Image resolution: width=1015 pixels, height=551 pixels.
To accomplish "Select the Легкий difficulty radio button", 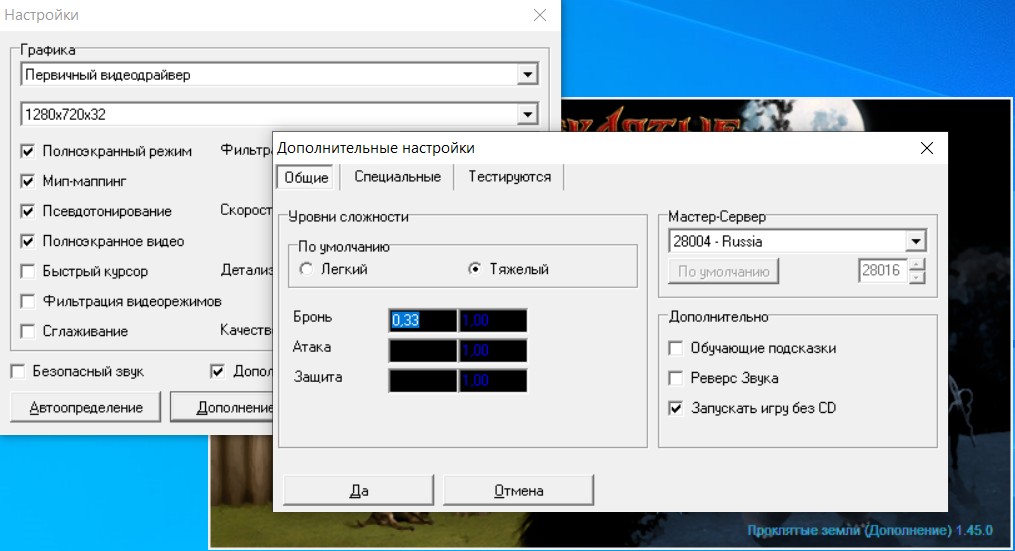I will [x=307, y=269].
